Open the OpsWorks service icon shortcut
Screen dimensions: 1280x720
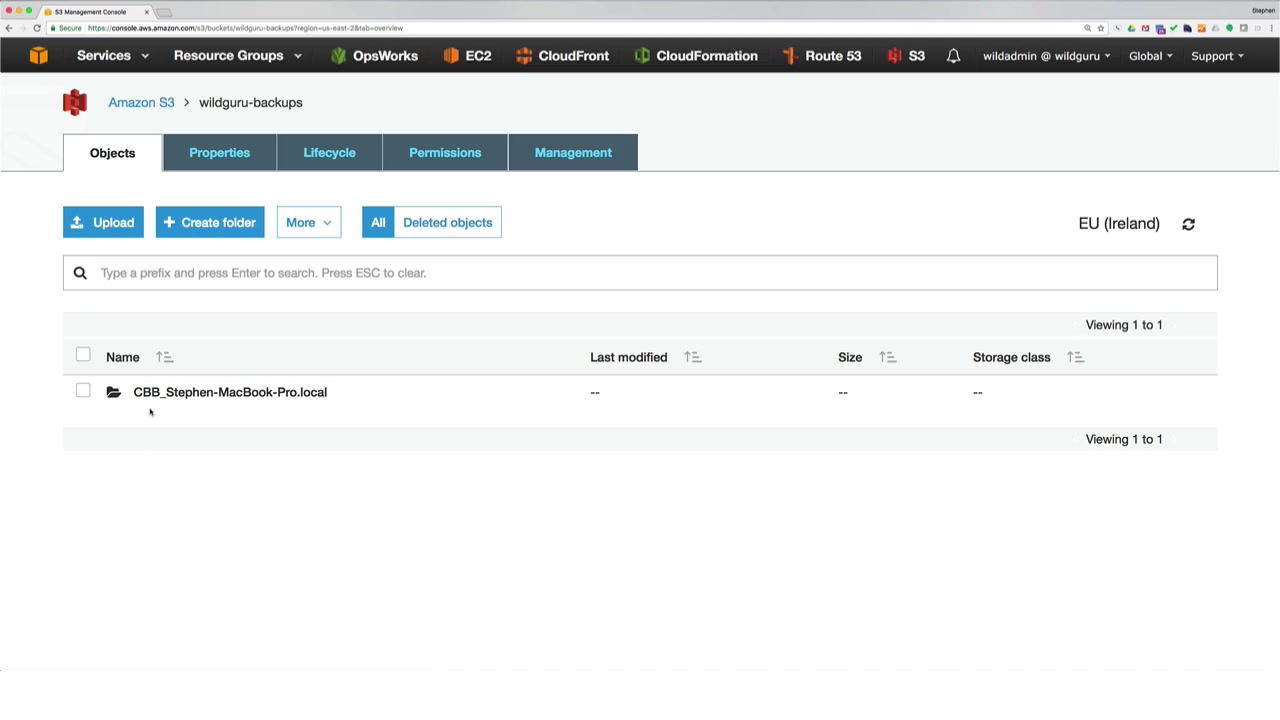[x=338, y=56]
